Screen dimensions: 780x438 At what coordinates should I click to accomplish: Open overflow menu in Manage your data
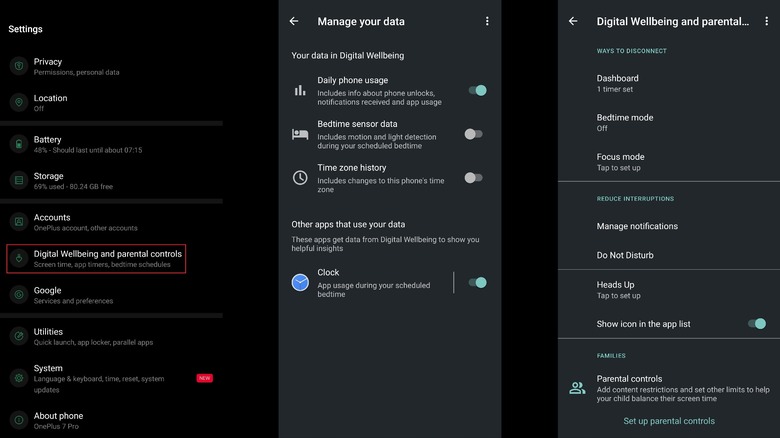(x=487, y=21)
